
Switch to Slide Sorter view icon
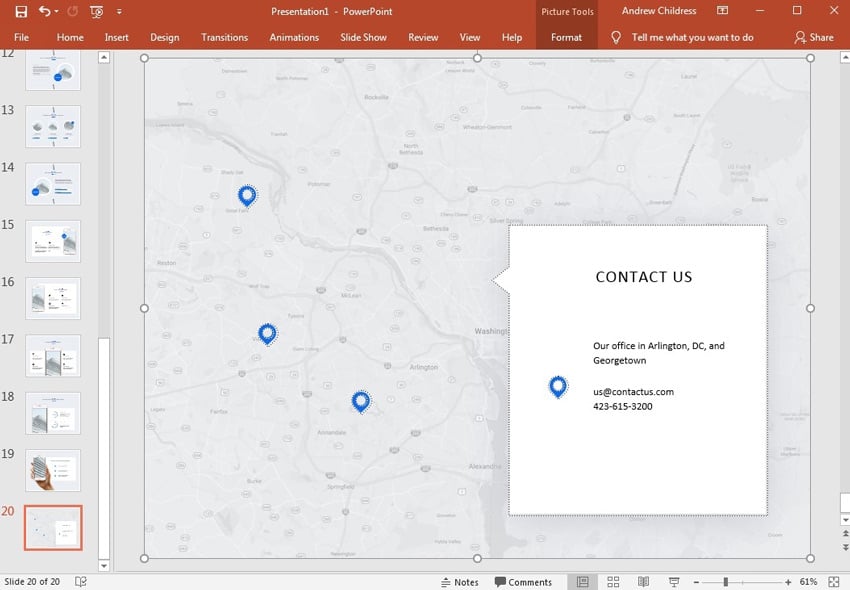[x=613, y=582]
